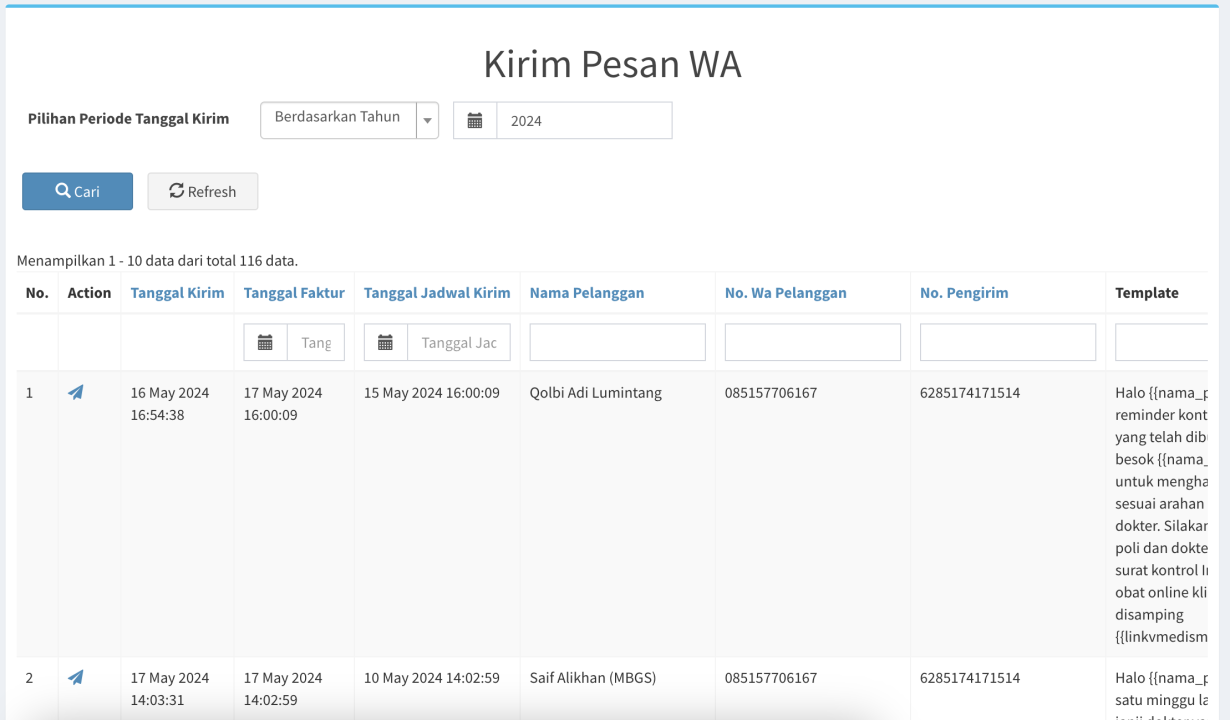Sort table by Tanggal Kirim column

(177, 293)
